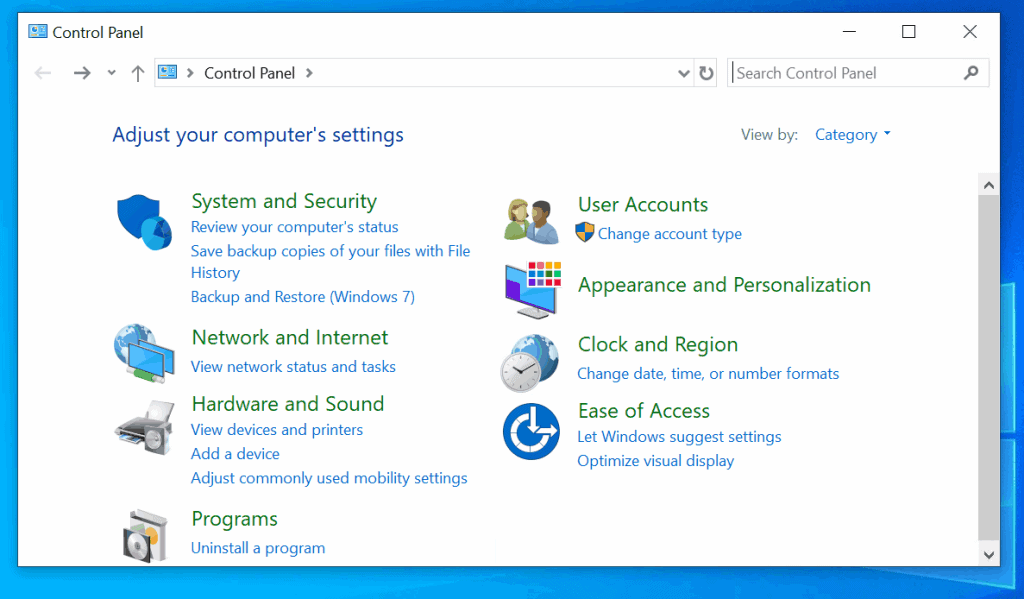Screen dimensions: 1024x599
Task: Open Backup and Restore (Windows 7)
Action: click(303, 297)
